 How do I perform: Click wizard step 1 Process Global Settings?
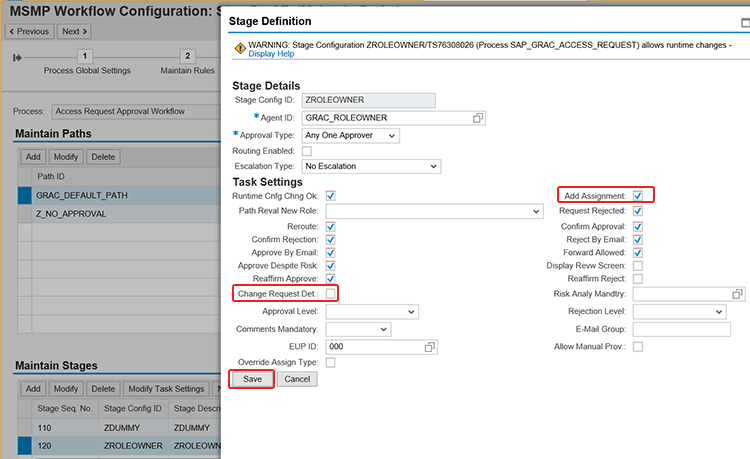86,58
